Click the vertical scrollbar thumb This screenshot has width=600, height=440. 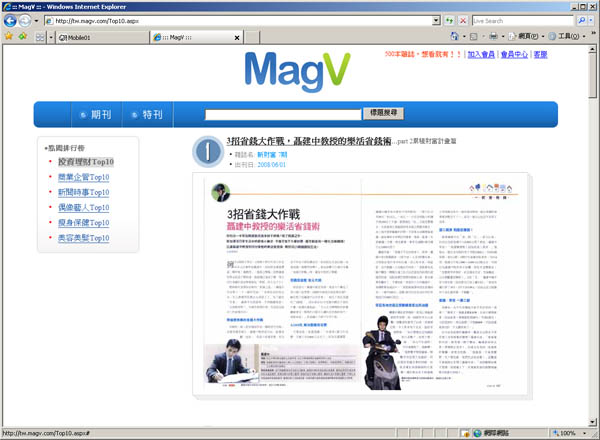(592, 76)
